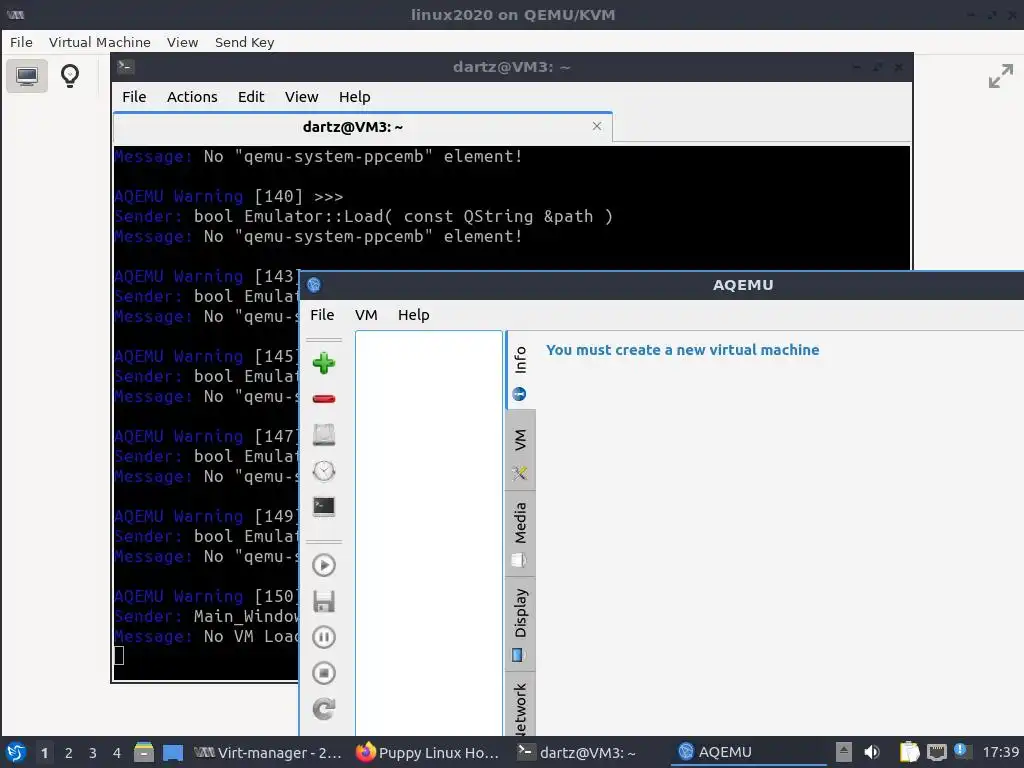
Task: Open the AQEMU File menu
Action: (322, 315)
